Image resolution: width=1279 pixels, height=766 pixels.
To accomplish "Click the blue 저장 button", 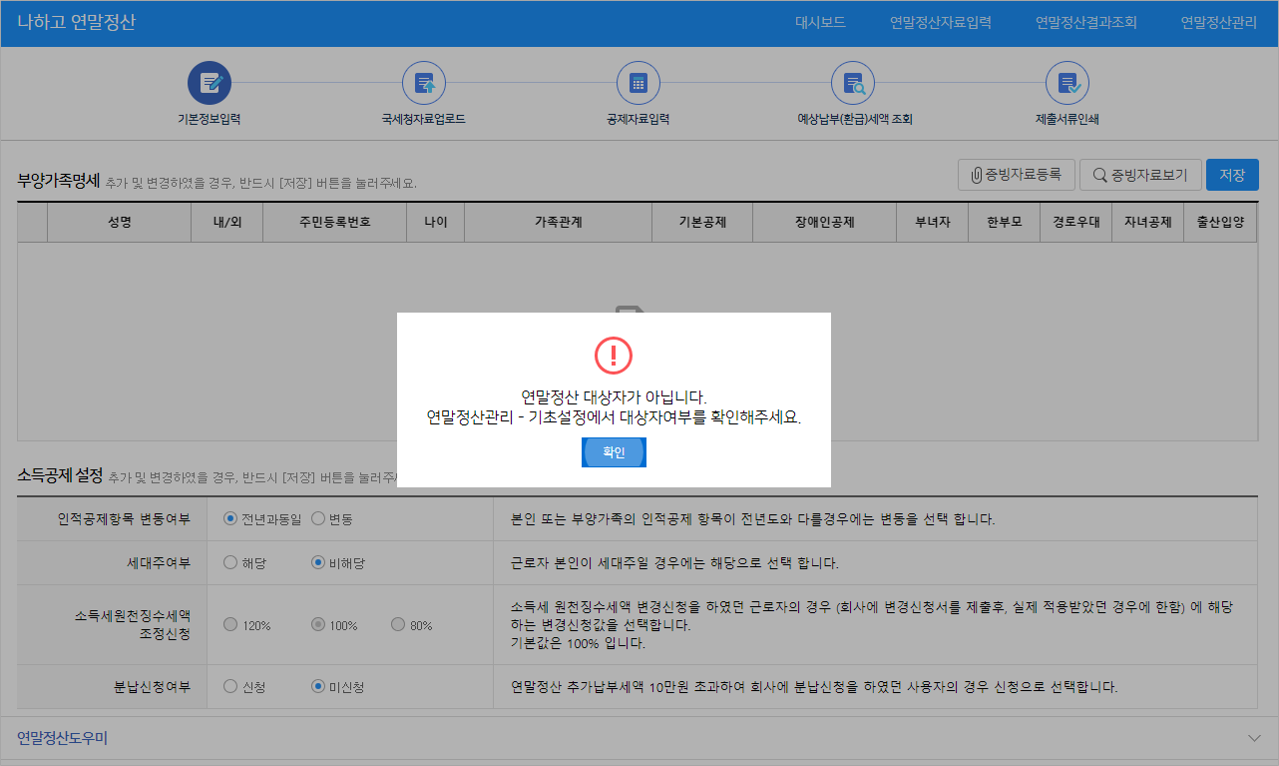I will tap(1232, 175).
